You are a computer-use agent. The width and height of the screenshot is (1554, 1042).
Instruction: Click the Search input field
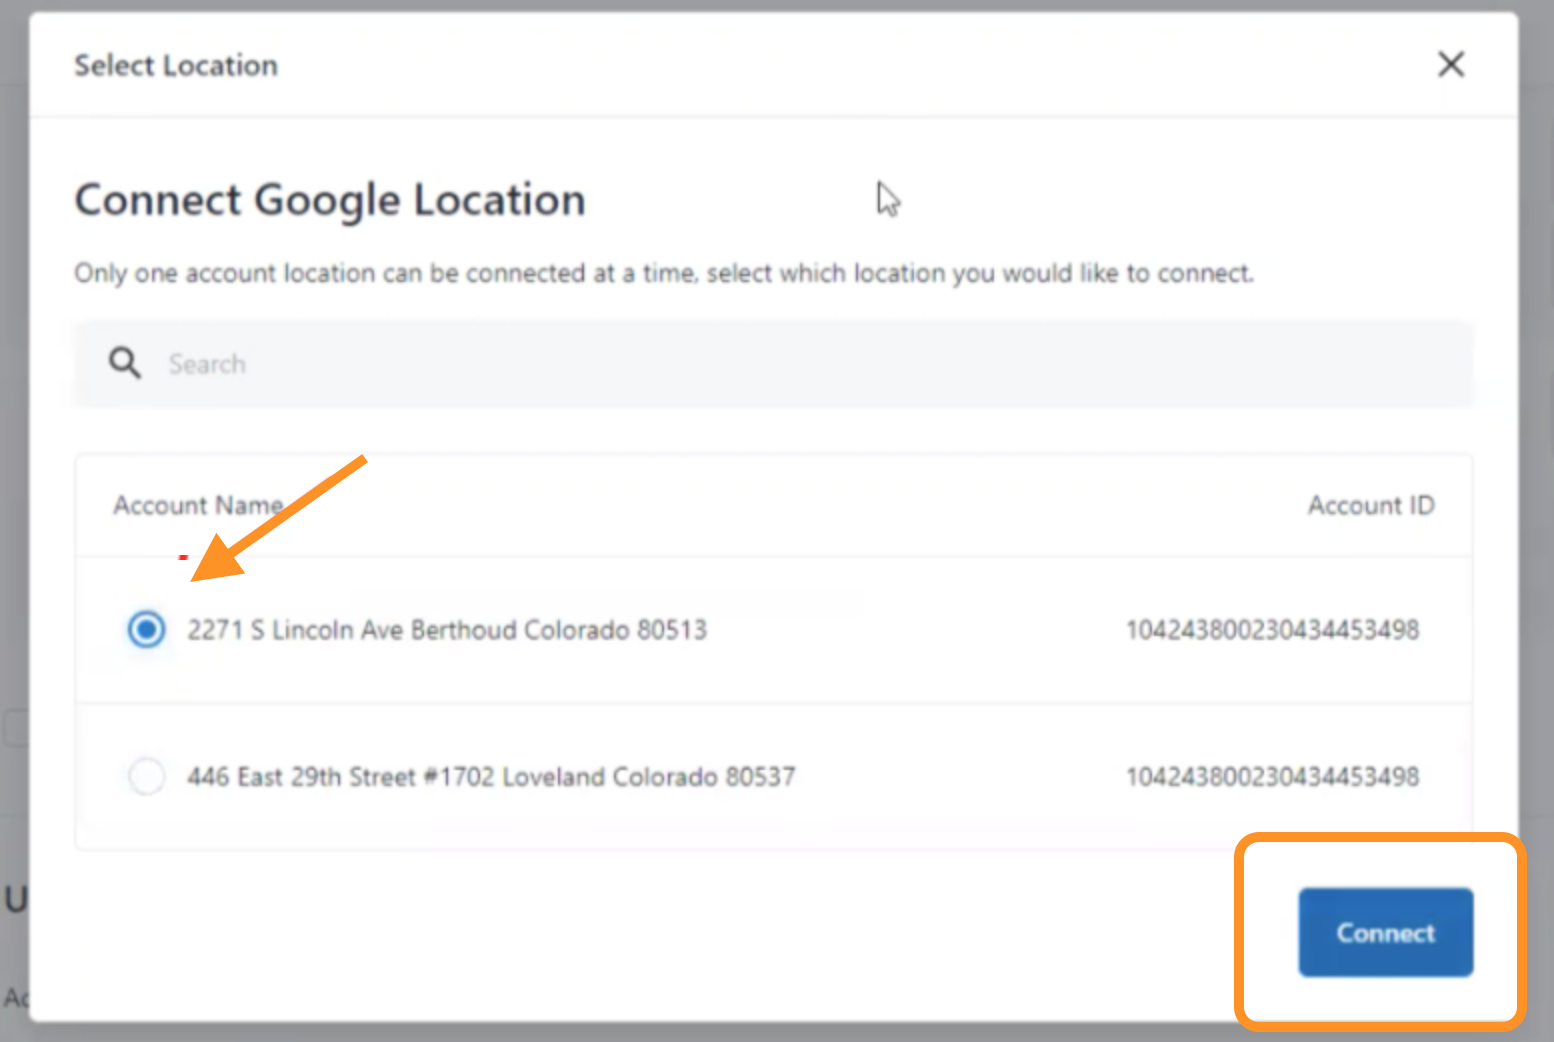coord(773,363)
